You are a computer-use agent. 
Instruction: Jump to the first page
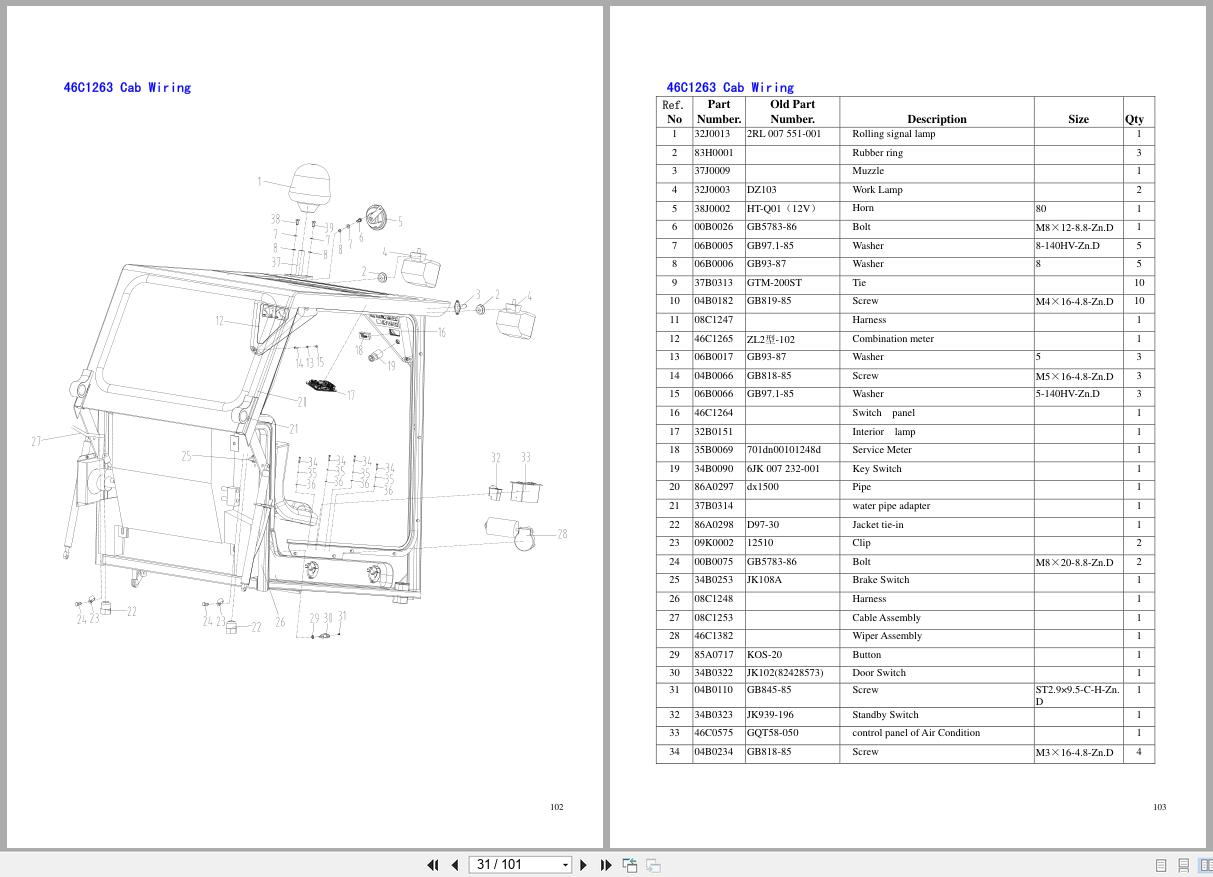click(433, 864)
